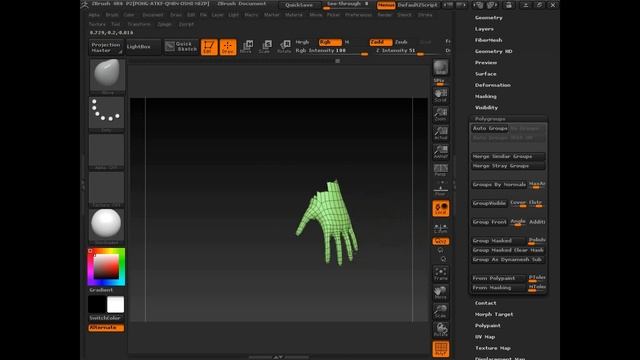Click the Frame mesh icon
Image resolution: width=640 pixels, height=360 pixels.
(x=440, y=273)
